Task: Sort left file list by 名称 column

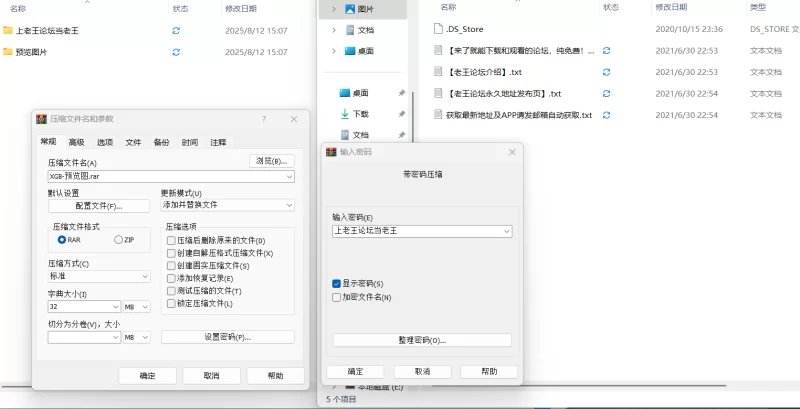Action: [18, 9]
